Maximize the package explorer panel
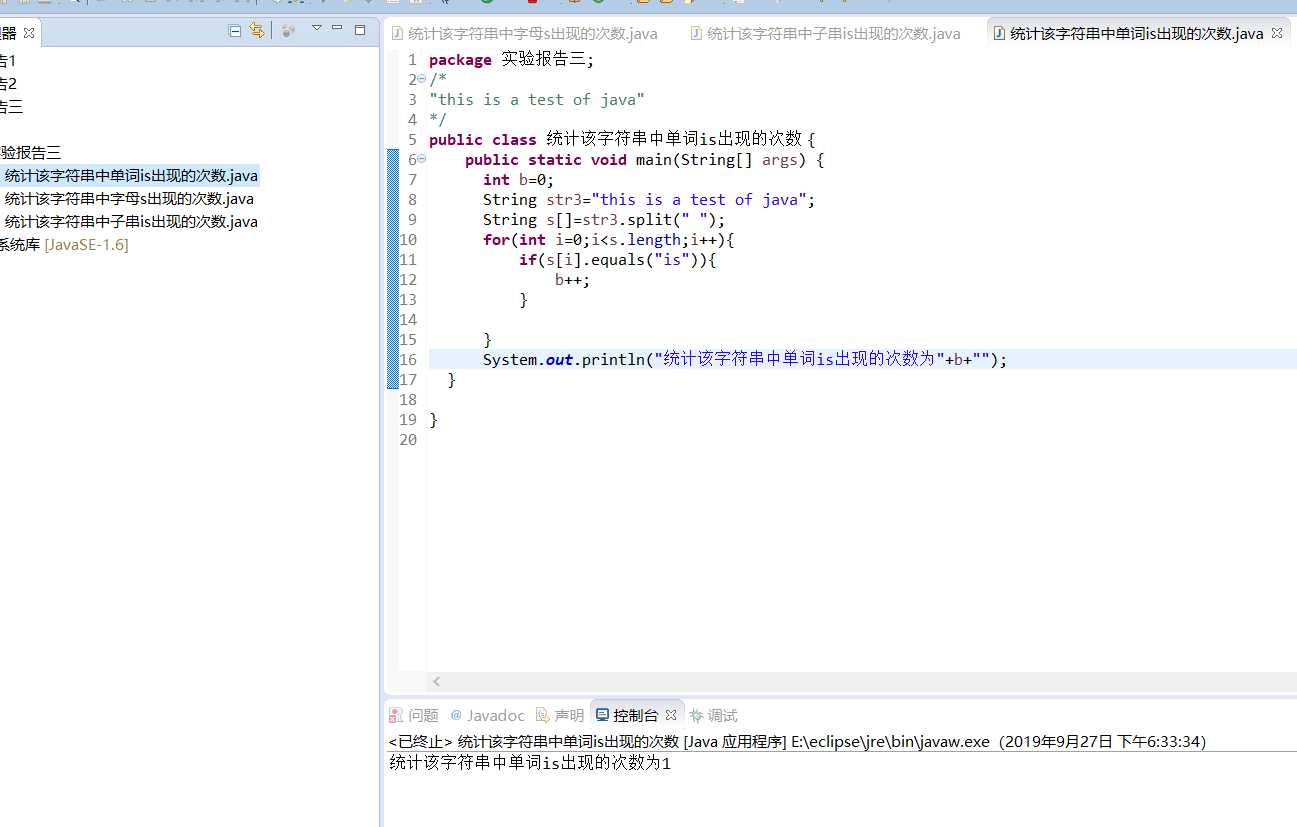 tap(360, 30)
